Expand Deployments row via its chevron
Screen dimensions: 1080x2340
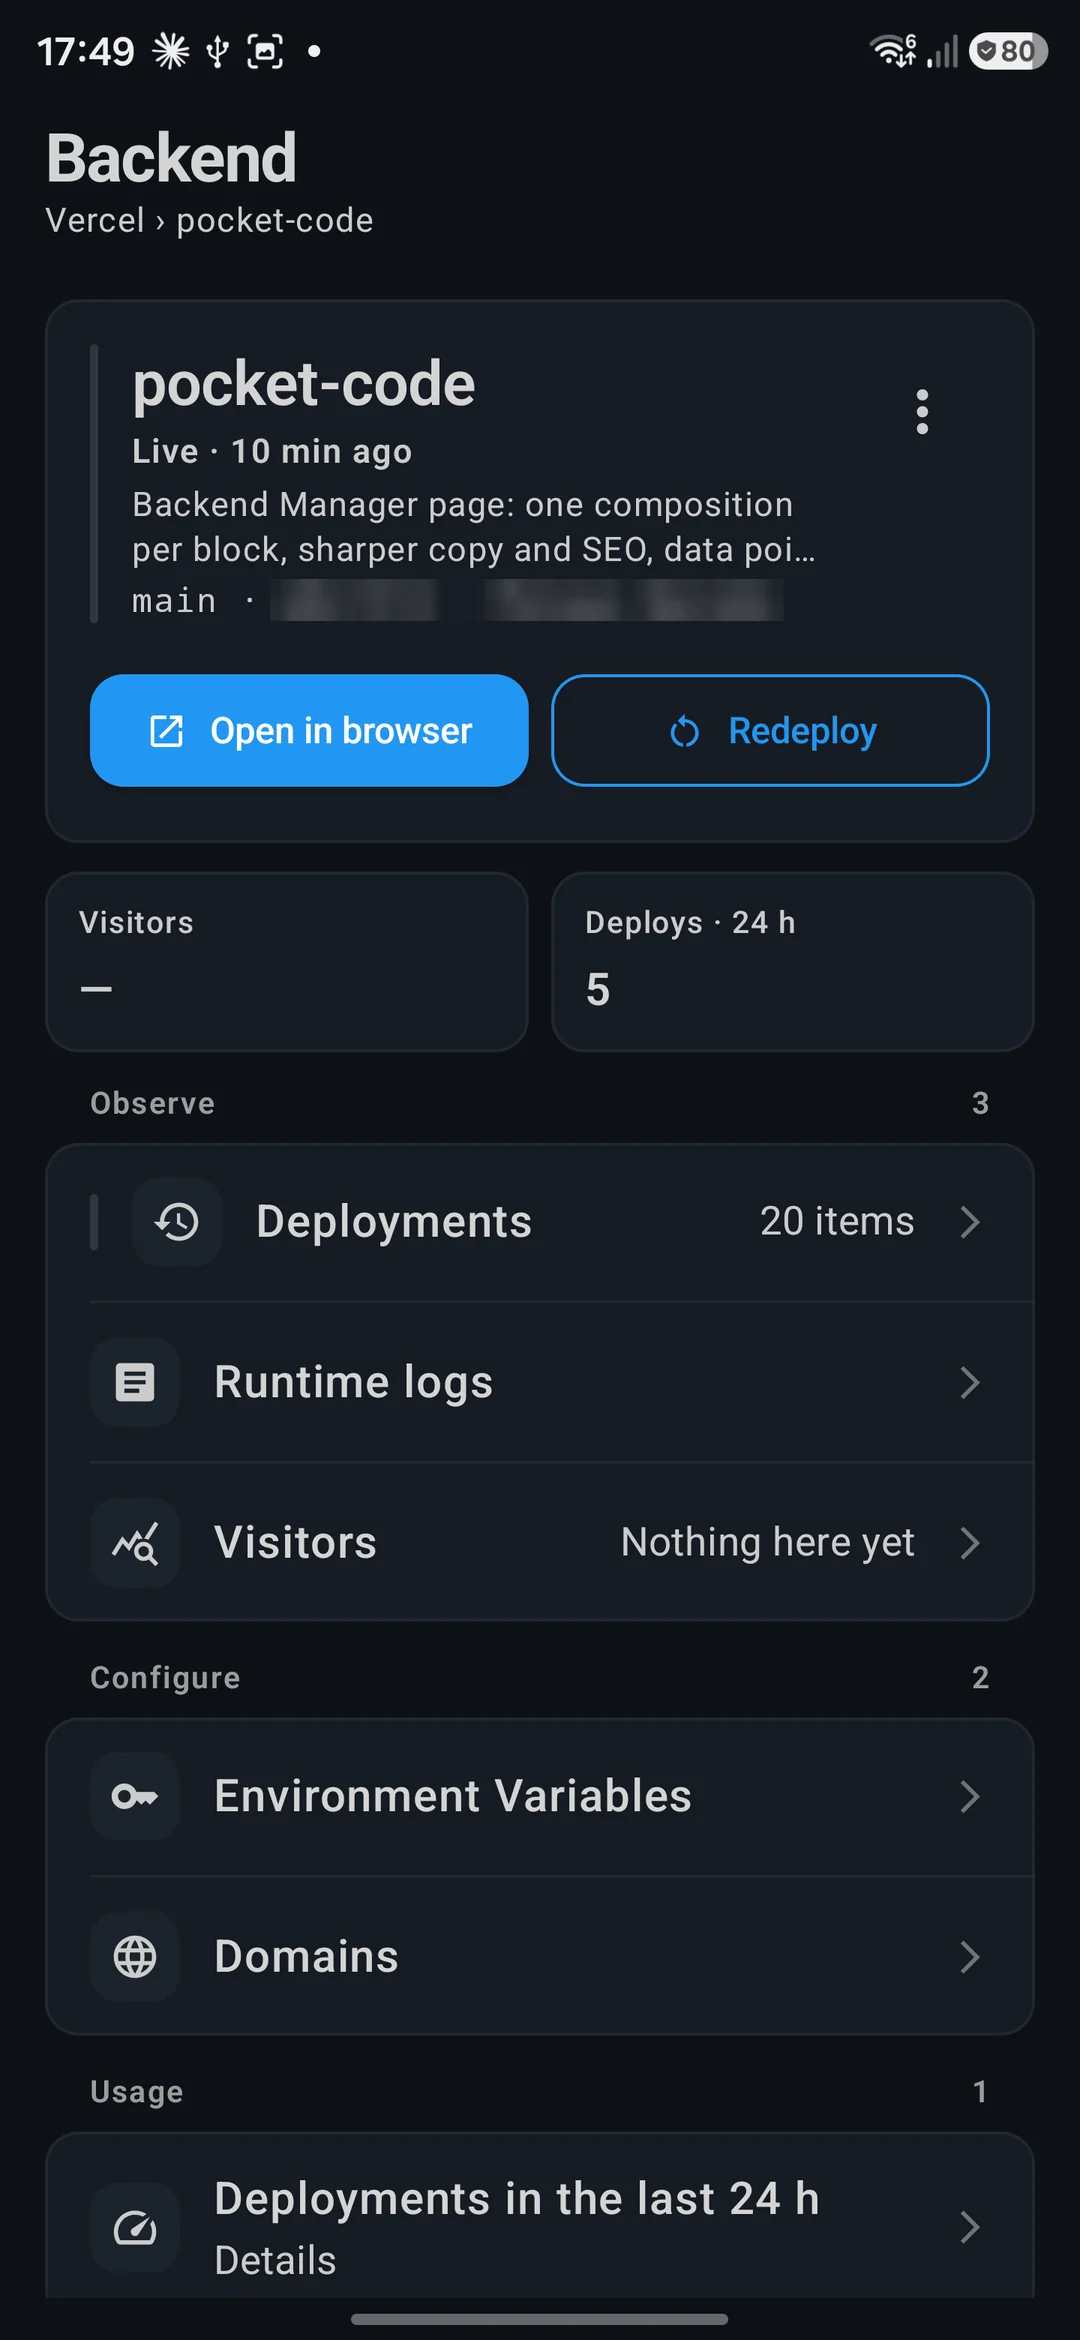coord(969,1222)
